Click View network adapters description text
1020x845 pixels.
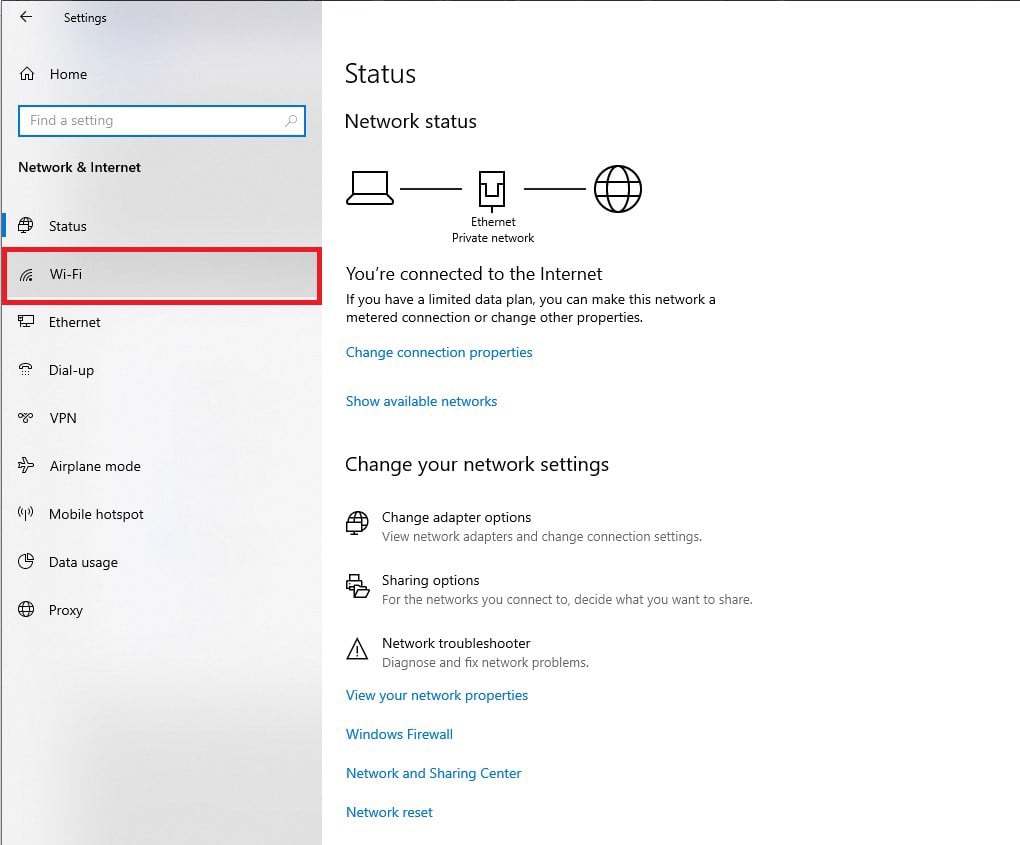541,537
